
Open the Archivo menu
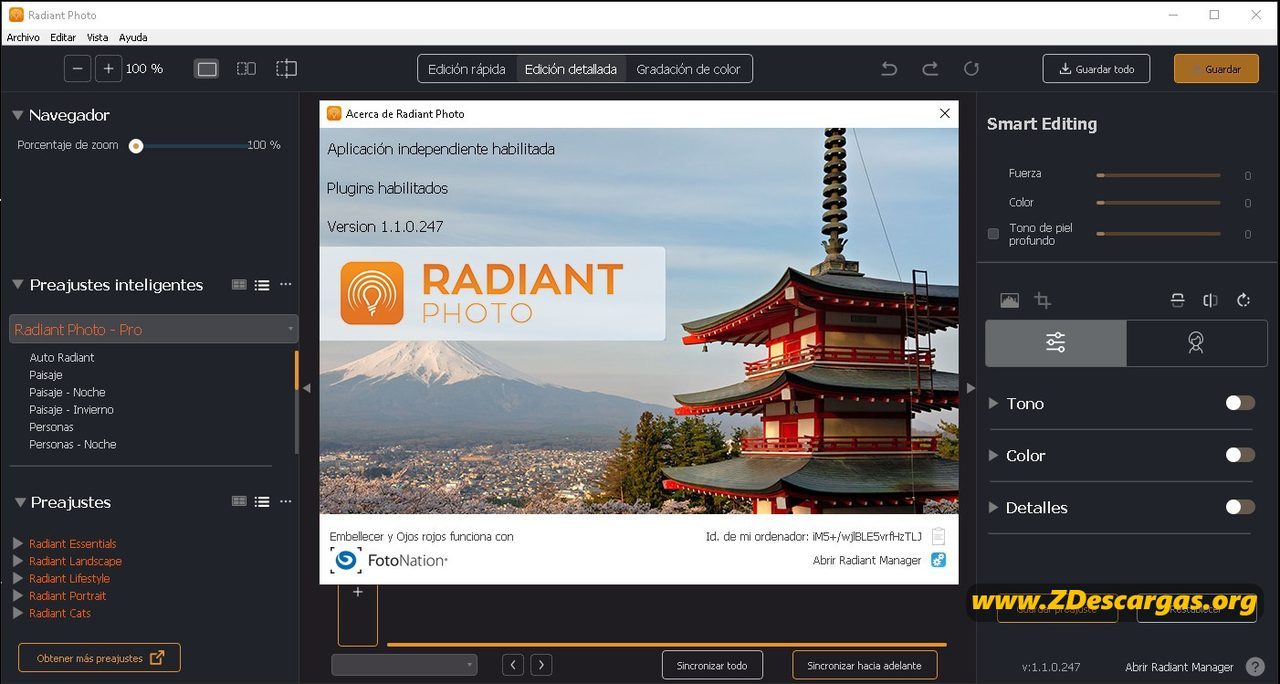[x=23, y=37]
